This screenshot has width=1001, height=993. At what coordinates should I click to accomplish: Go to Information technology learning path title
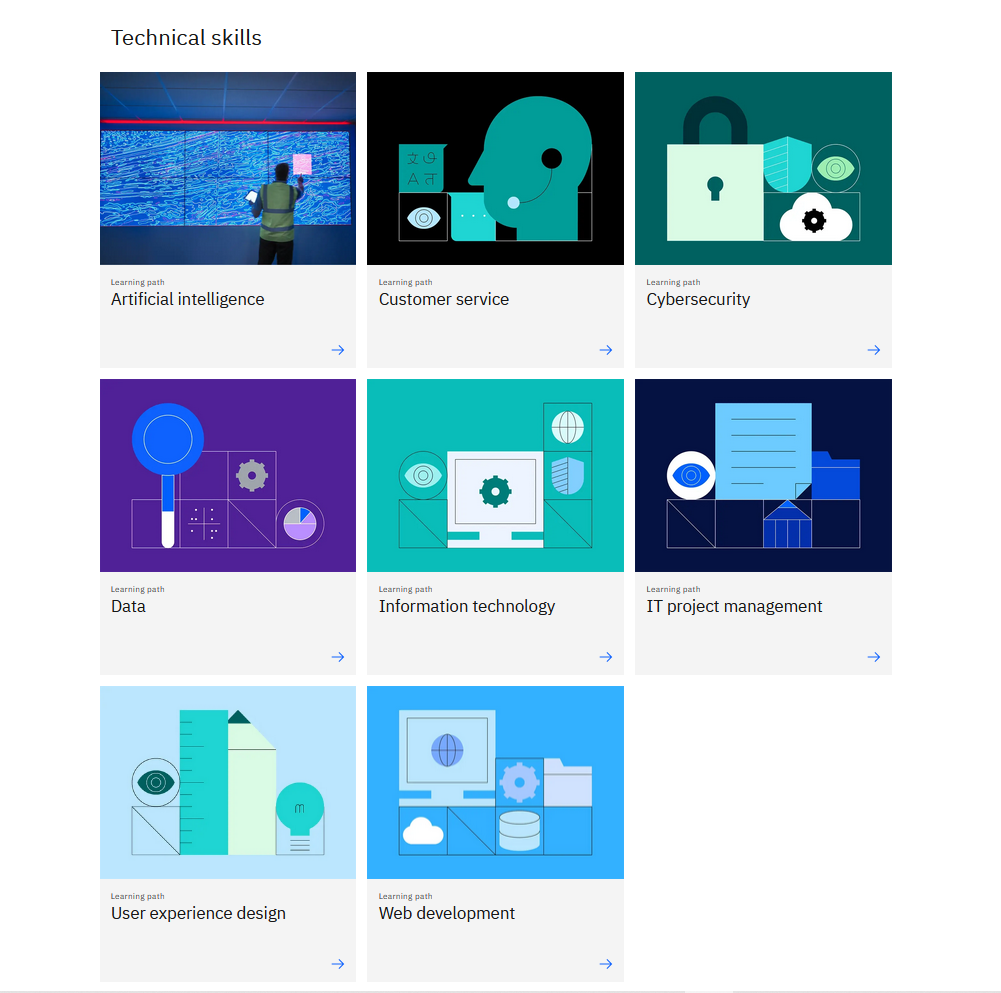click(x=466, y=606)
